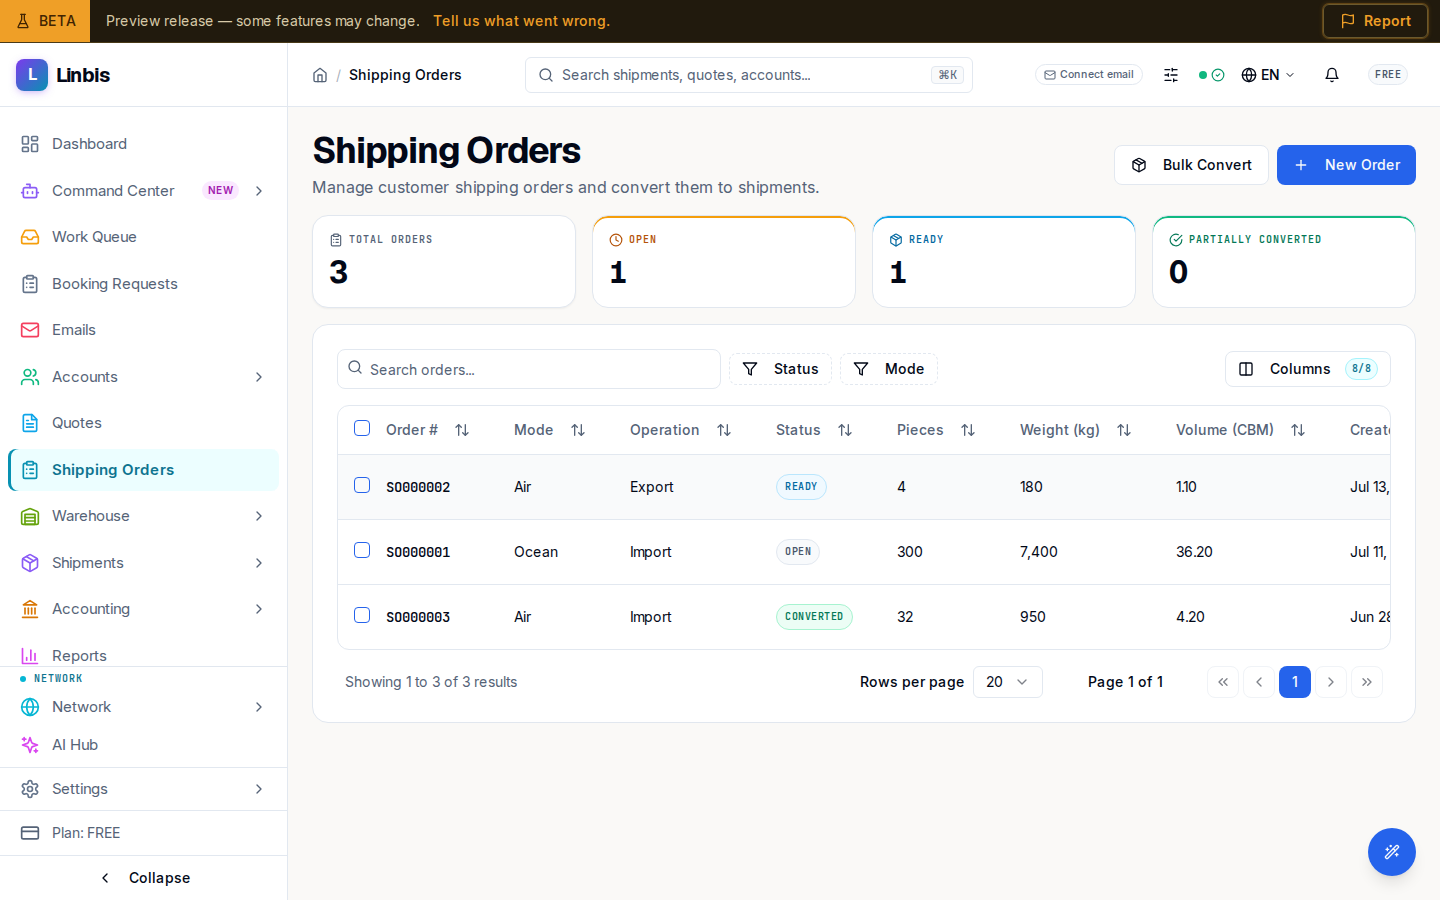Open the EN language dropdown
This screenshot has width=1440, height=900.
tap(1268, 75)
